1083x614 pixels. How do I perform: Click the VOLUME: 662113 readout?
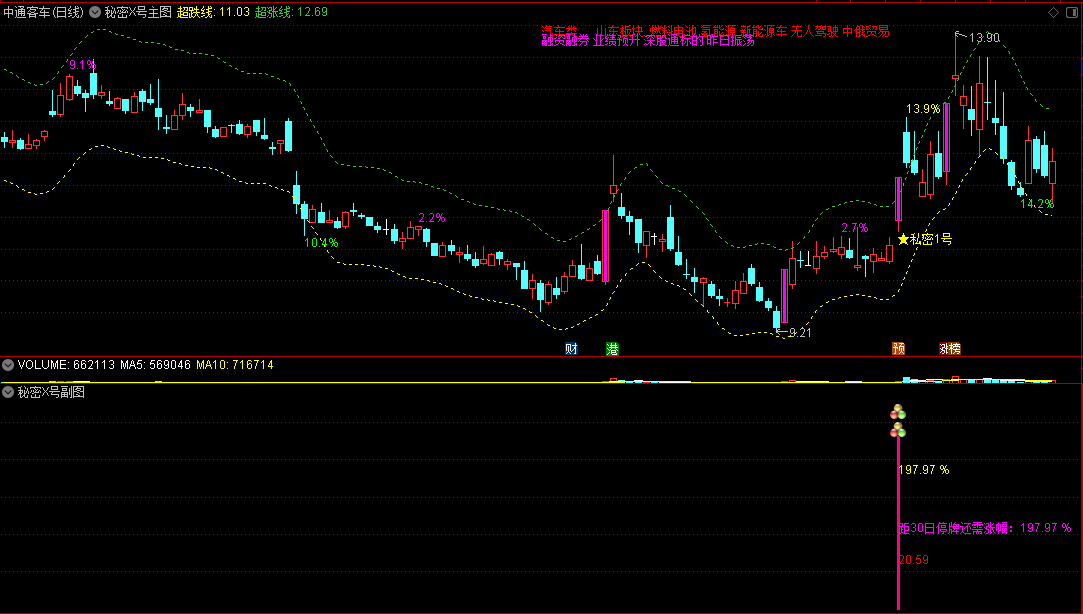(66, 365)
